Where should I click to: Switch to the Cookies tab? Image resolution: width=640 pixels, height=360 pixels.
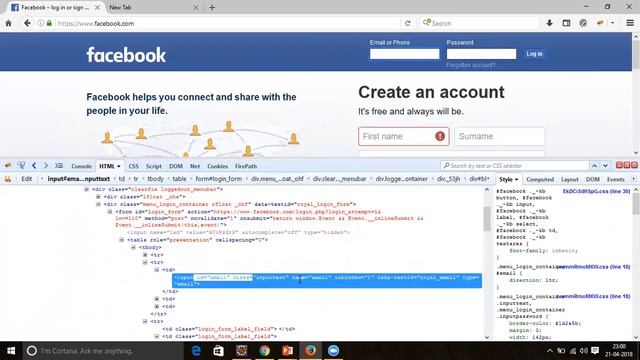(x=217, y=166)
